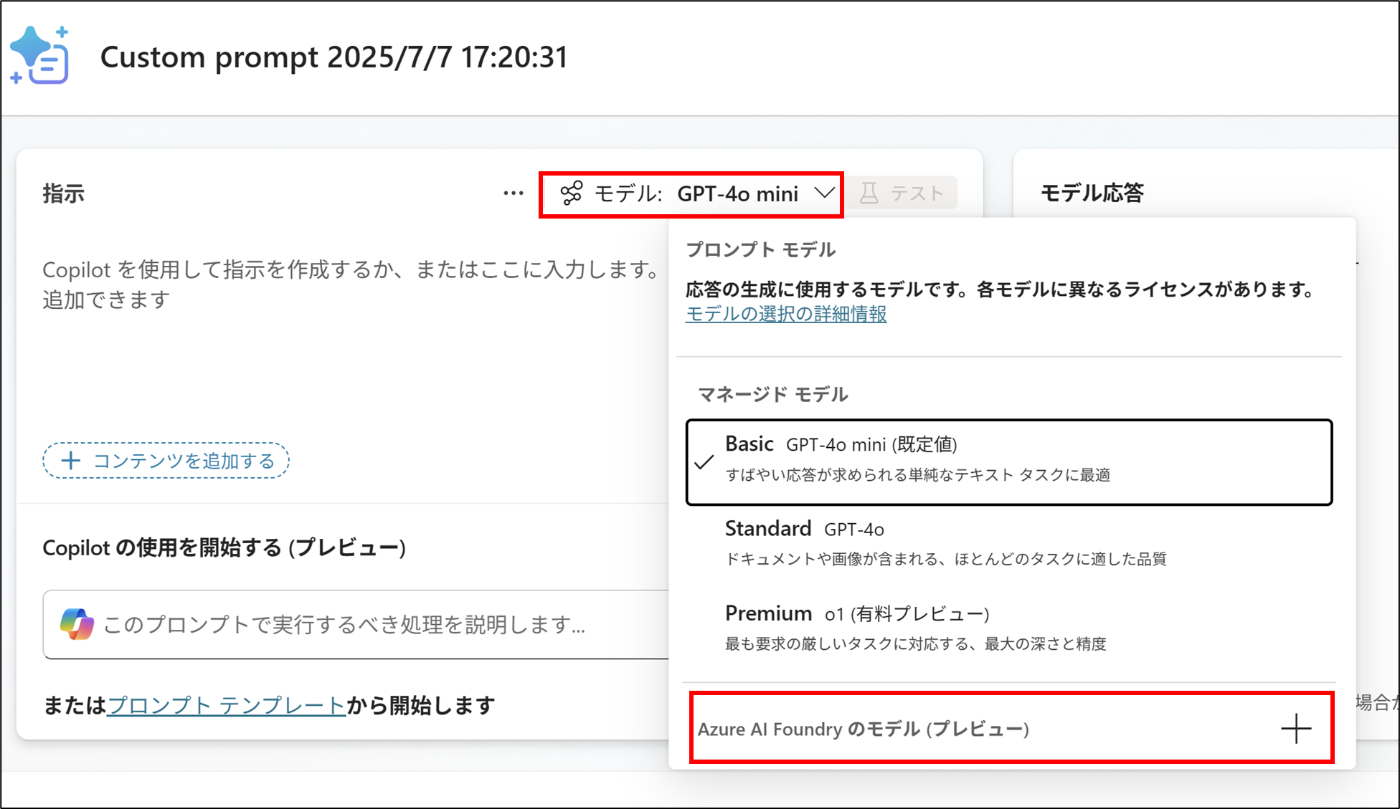Image resolution: width=1400 pixels, height=809 pixels.
Task: Click the テスト button
Action: tap(901, 194)
